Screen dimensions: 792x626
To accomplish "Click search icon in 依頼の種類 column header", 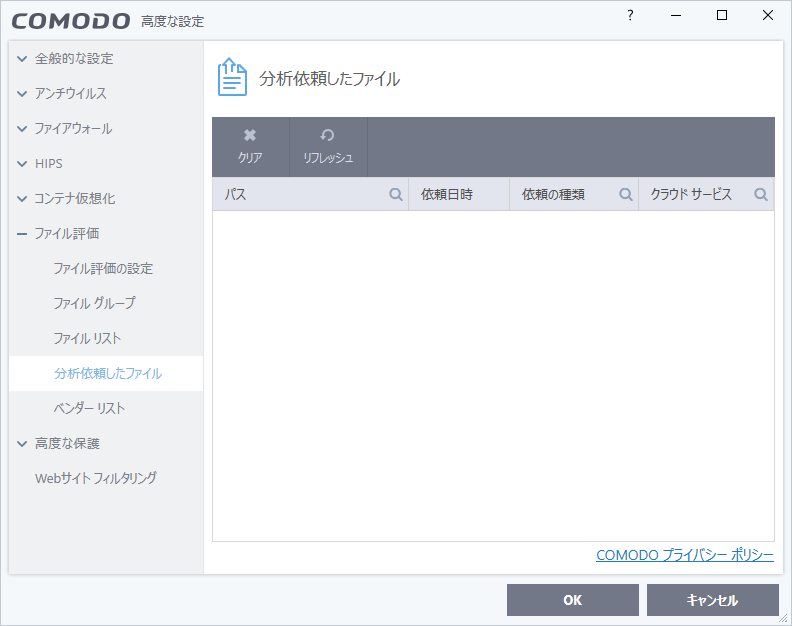I will point(626,195).
